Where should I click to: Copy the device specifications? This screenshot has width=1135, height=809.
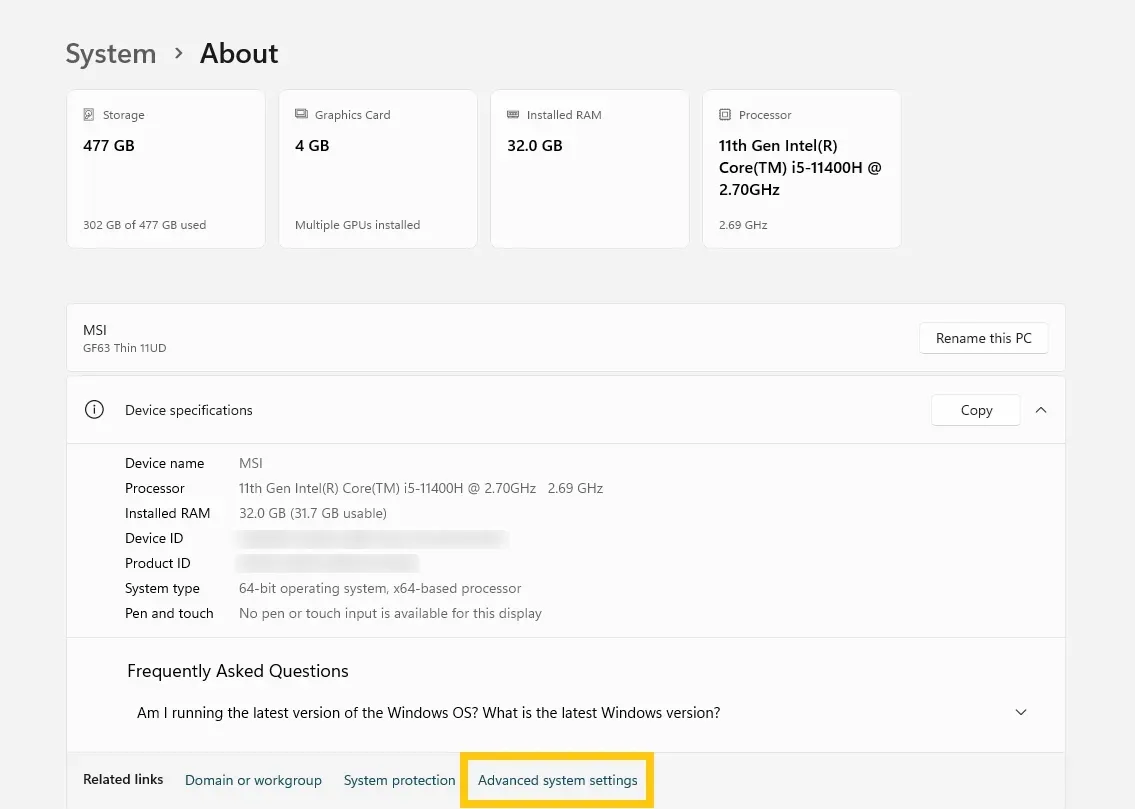coord(976,410)
